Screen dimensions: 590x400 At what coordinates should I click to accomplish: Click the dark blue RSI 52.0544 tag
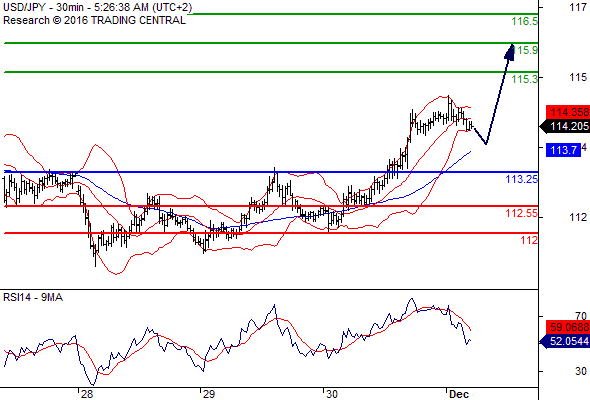[565, 341]
